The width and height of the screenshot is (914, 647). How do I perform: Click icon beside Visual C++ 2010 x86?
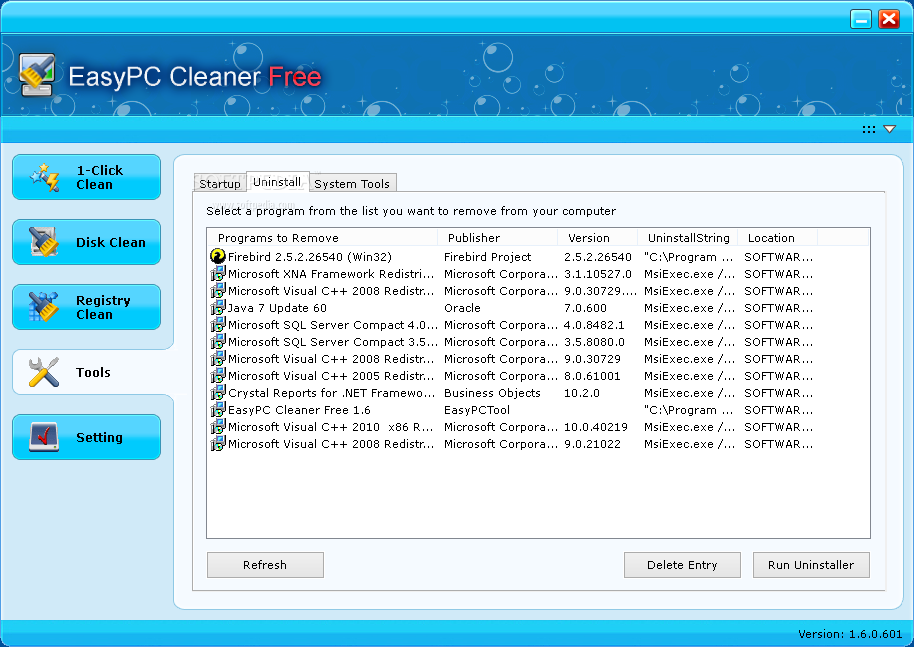[x=217, y=426]
